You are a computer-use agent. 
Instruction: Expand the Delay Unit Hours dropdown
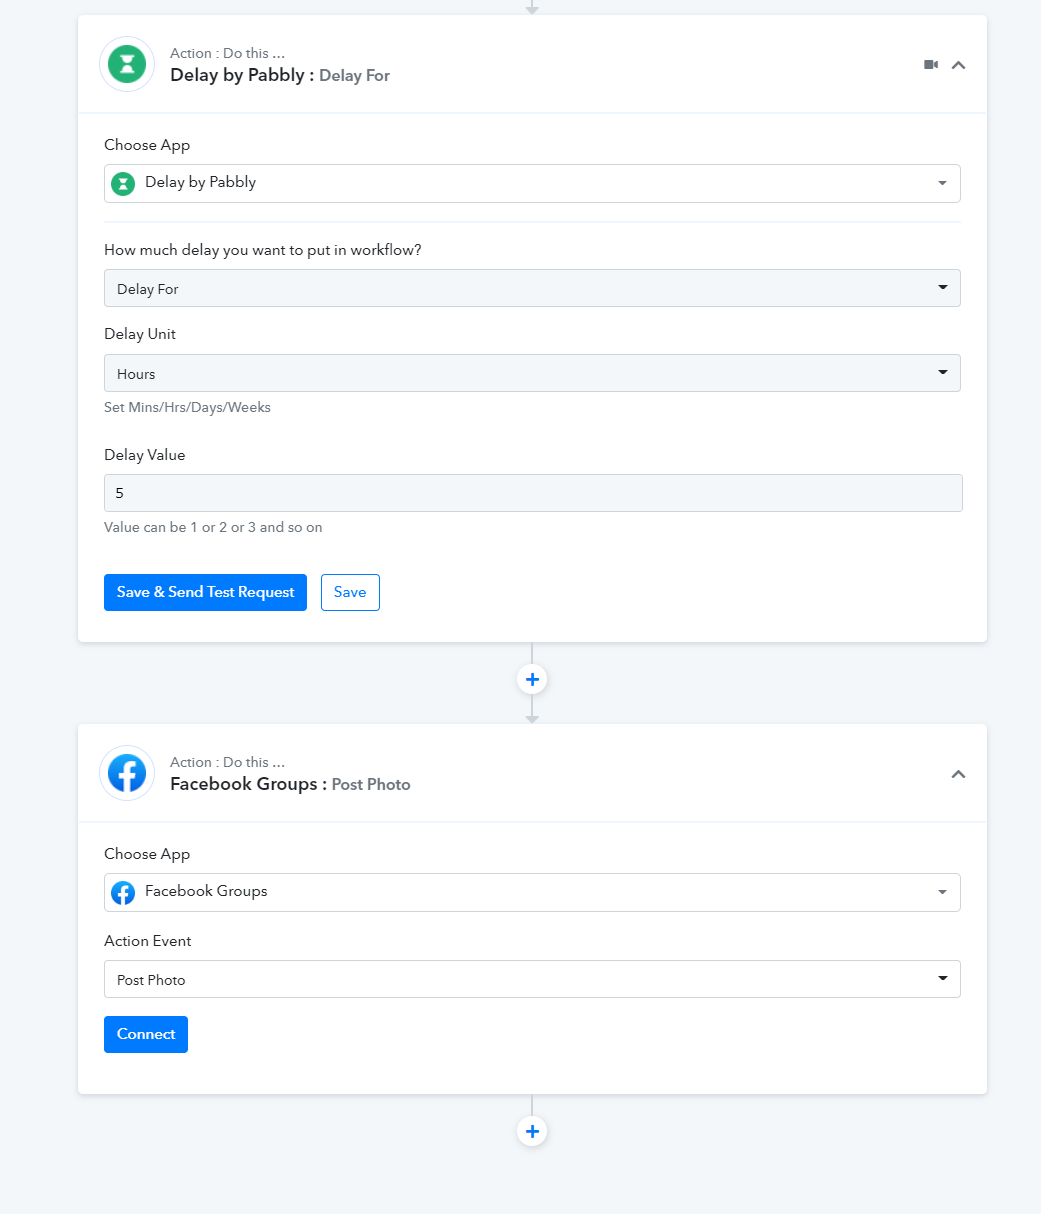coord(532,373)
